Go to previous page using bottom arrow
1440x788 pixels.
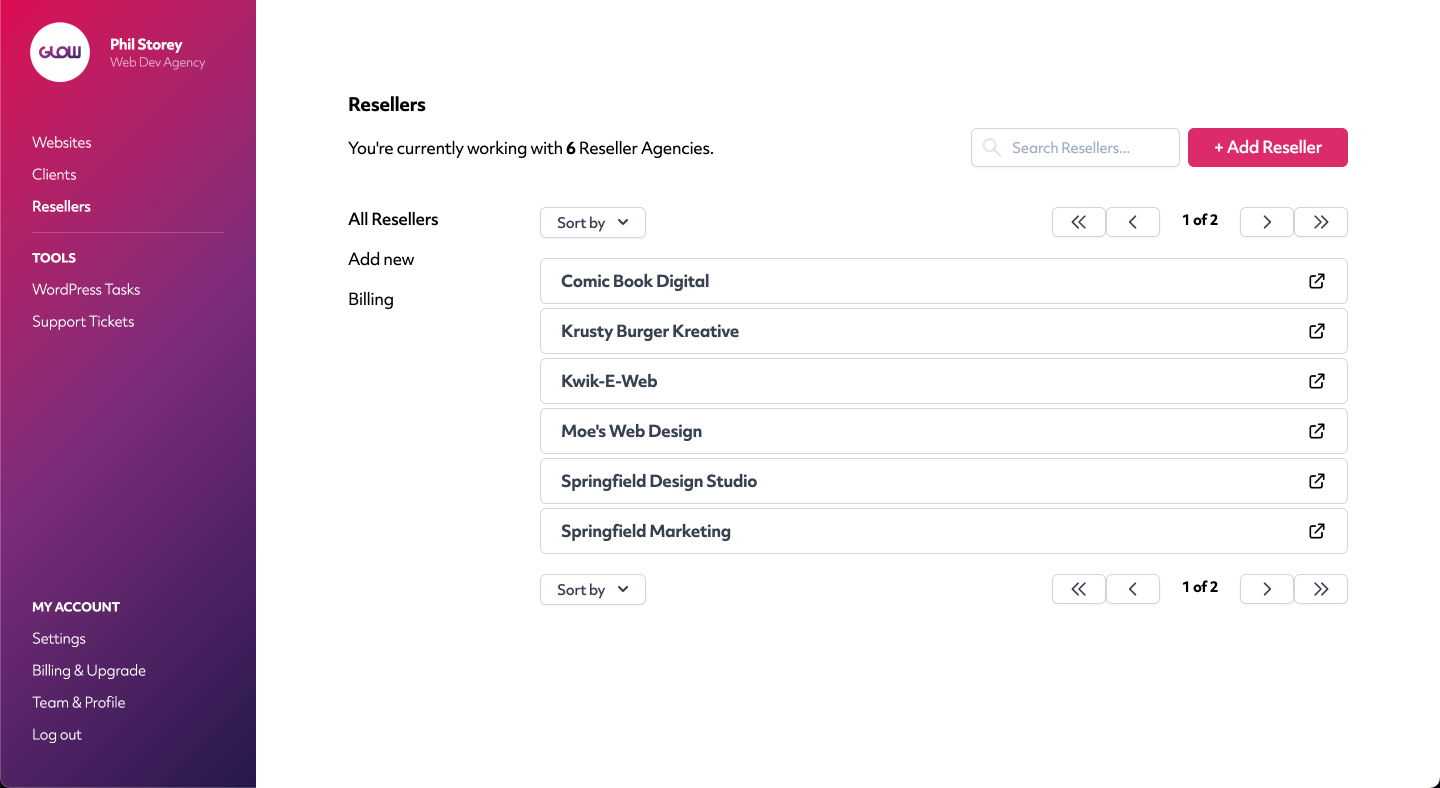tap(1133, 589)
